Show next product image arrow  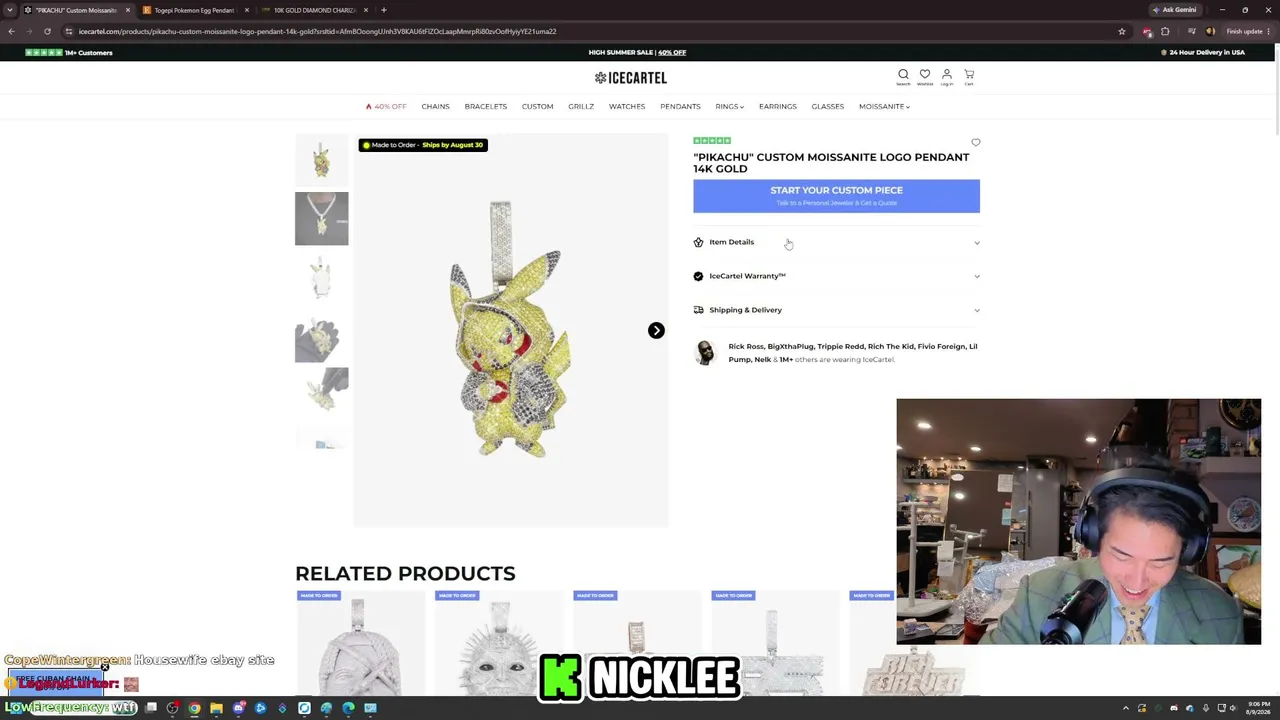(656, 330)
